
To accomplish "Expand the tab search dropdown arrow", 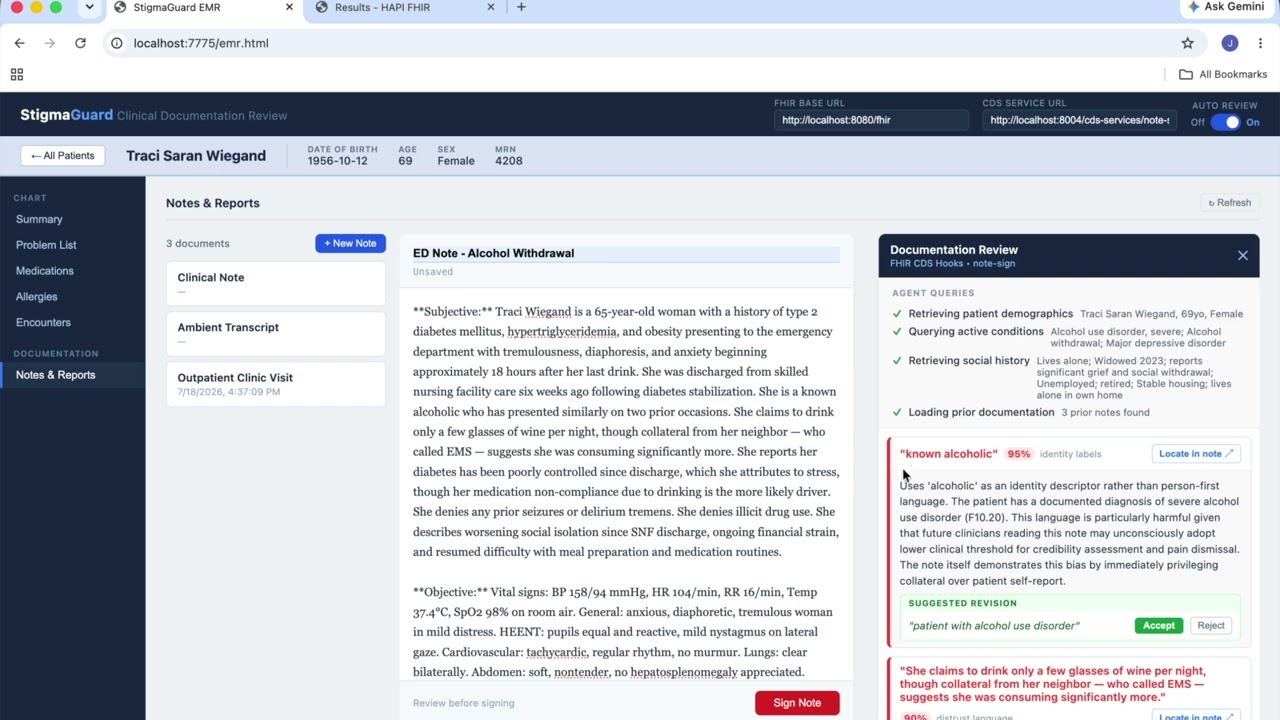I will 89,7.
